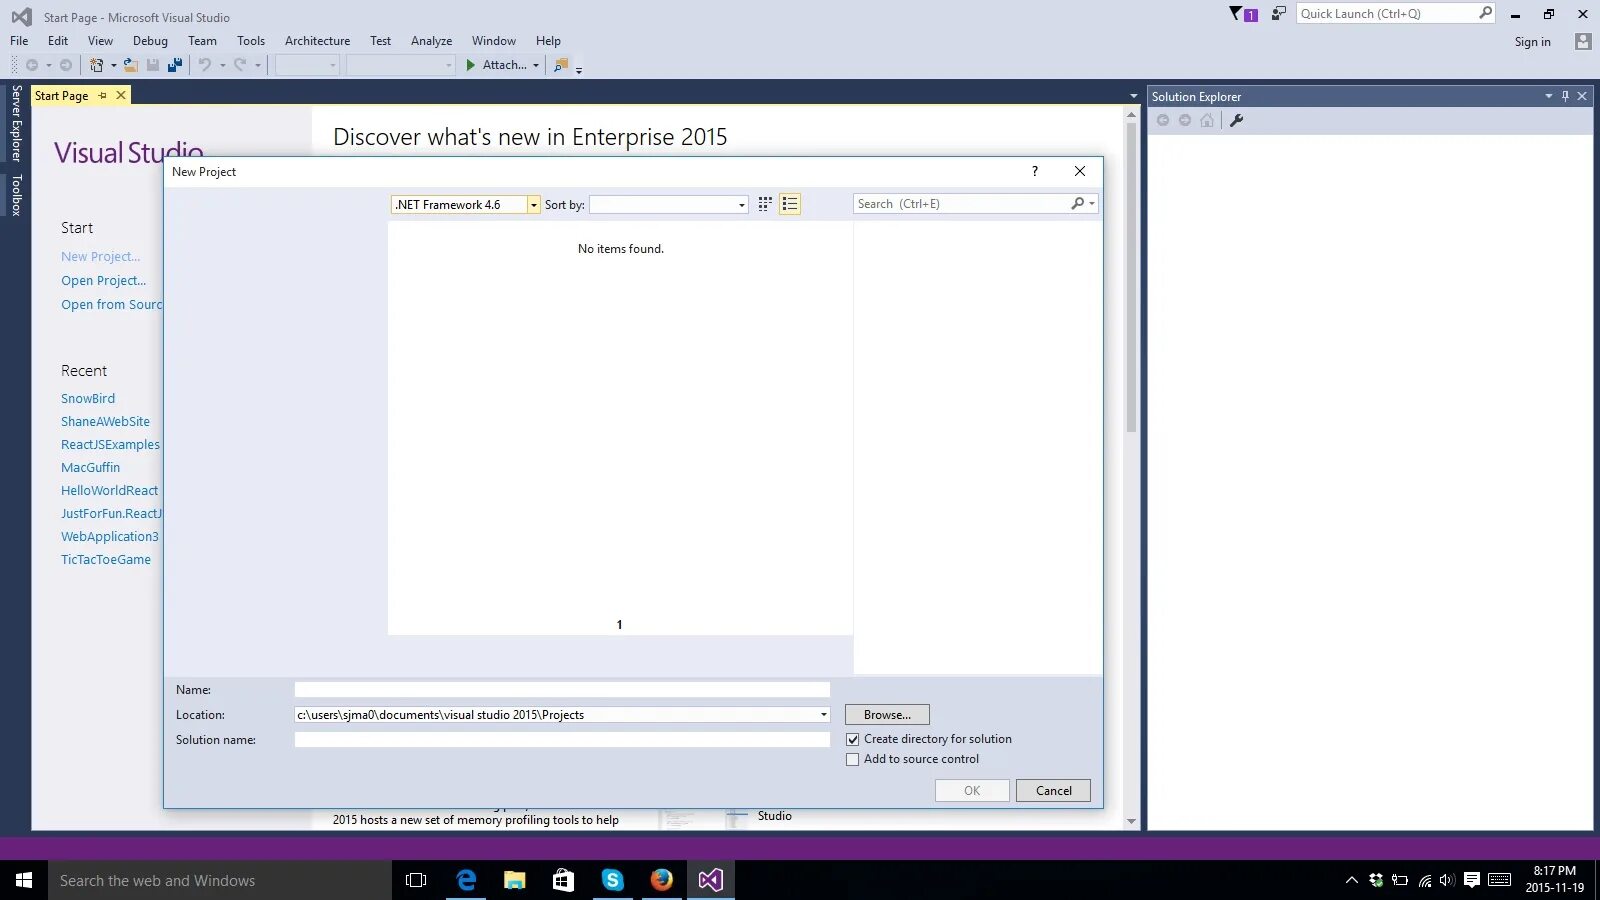1600x900 pixels.
Task: Click the project Name input field
Action: coord(562,690)
